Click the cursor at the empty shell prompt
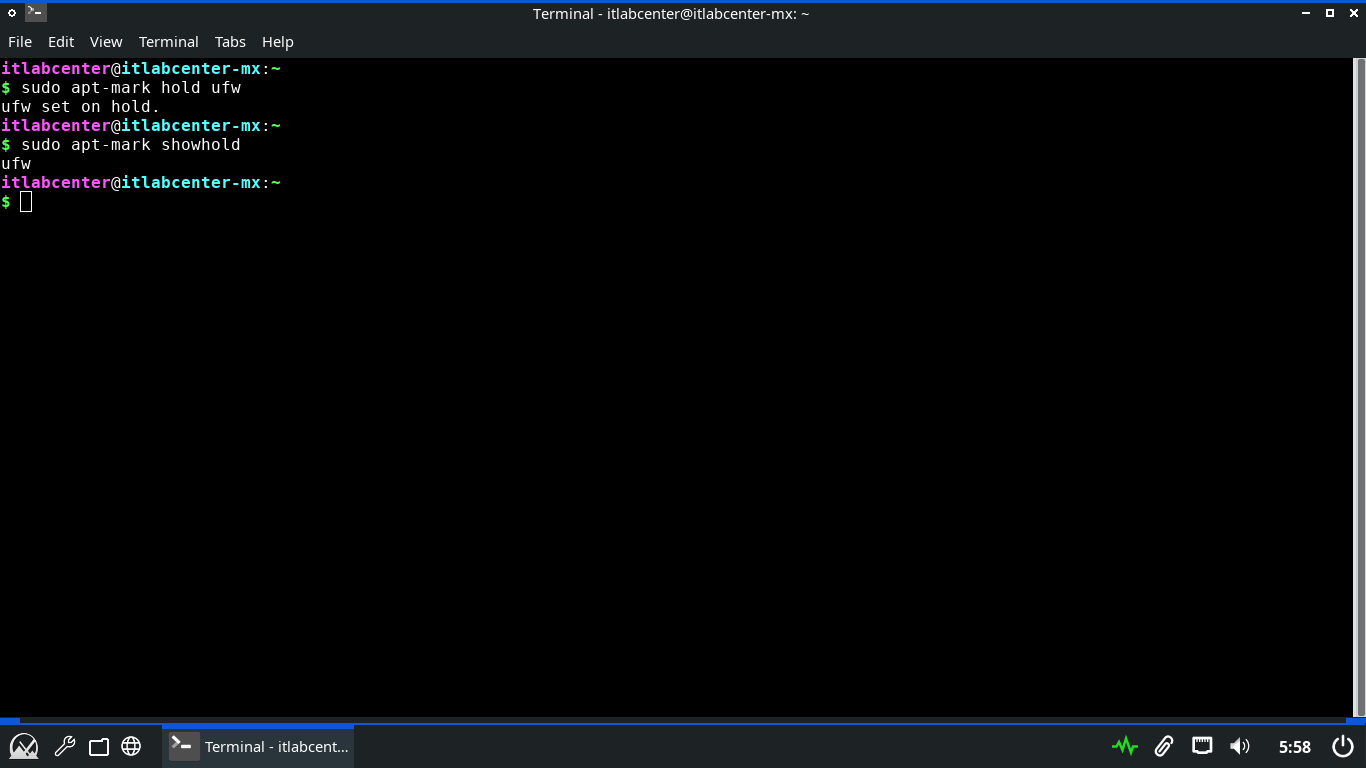The width and height of the screenshot is (1366, 768). (26, 202)
